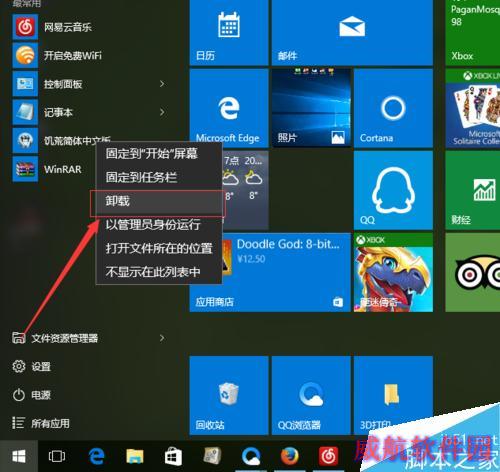Open the WinRAR icon in list
Screen dimensions: 500x472
(25, 169)
